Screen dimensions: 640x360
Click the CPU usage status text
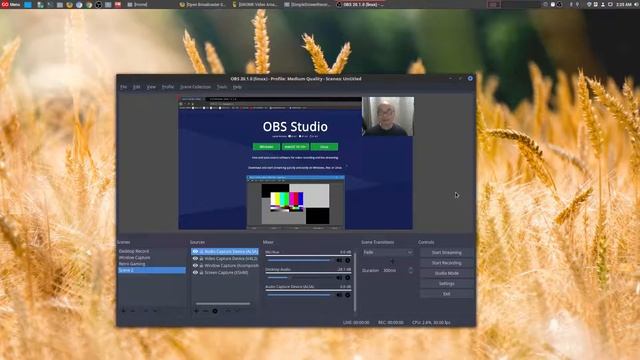431,322
